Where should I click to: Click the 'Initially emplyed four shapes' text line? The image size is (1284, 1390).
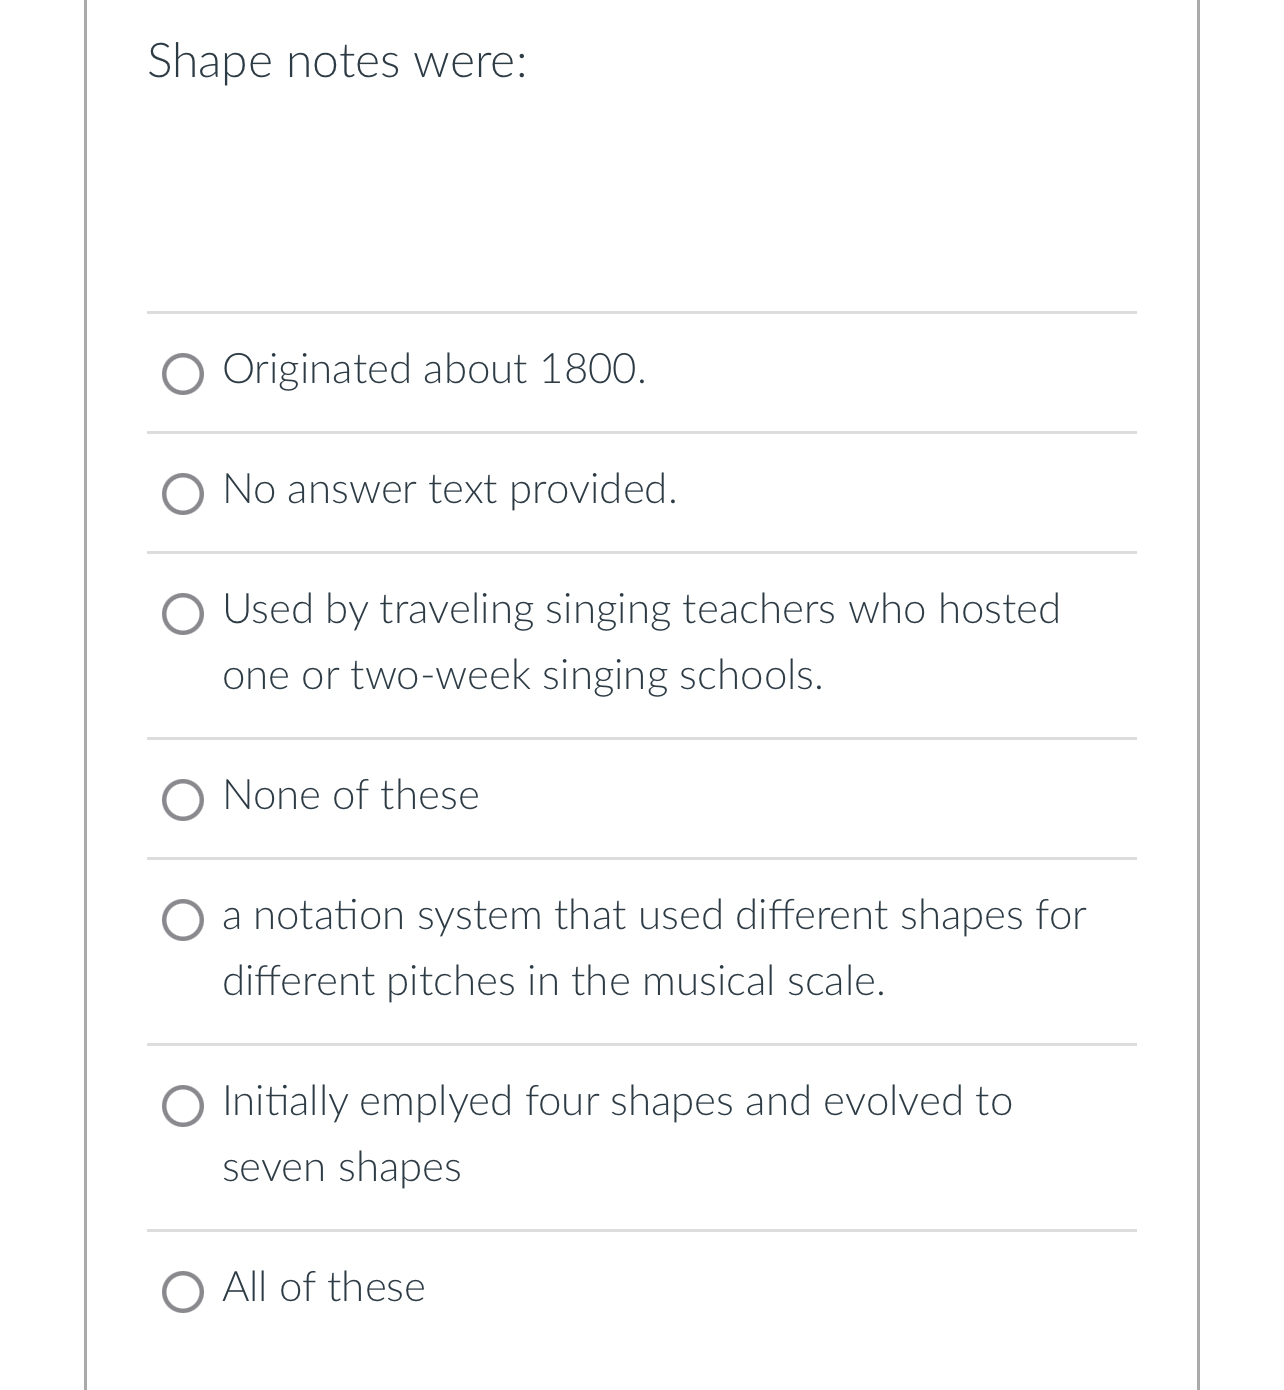617,1101
